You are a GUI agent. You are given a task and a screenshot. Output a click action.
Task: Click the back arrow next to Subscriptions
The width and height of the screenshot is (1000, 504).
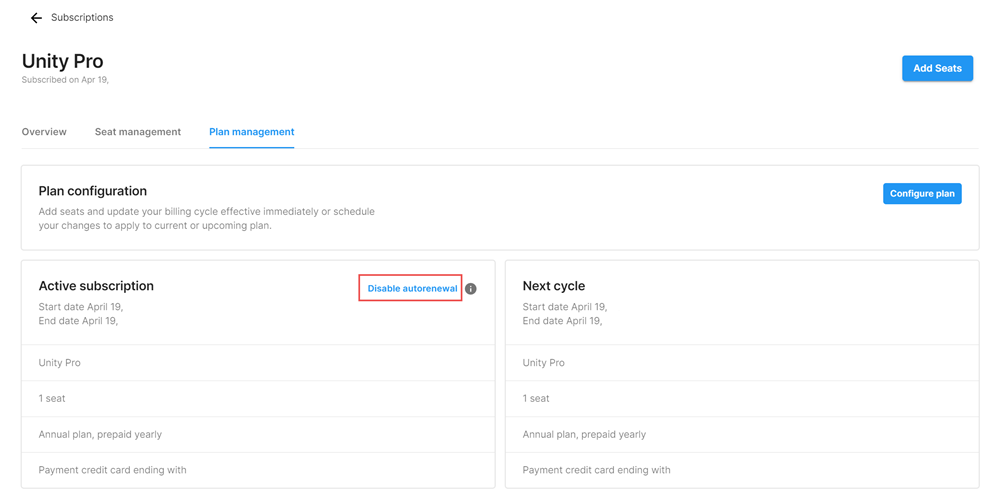tap(36, 18)
